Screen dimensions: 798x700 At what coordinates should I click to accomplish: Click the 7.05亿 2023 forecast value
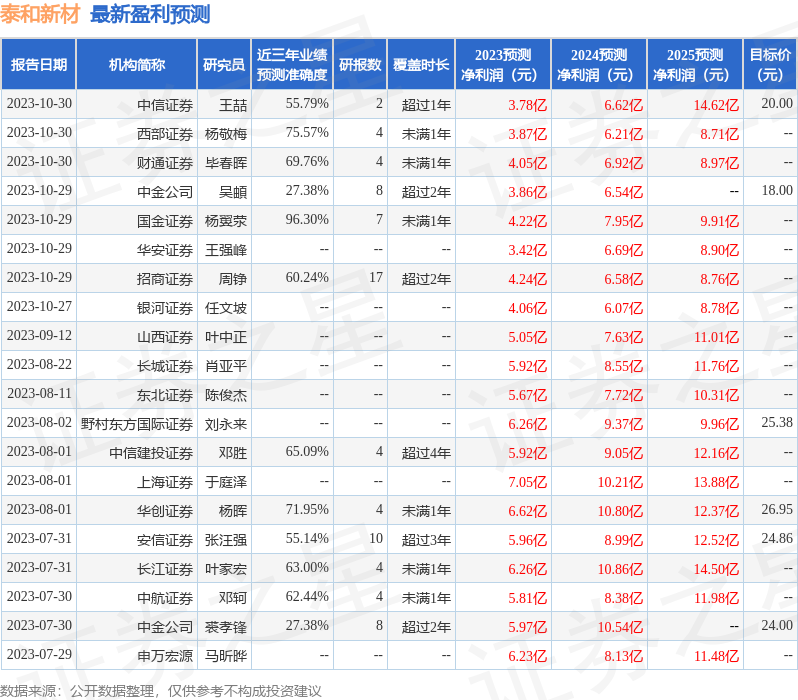coord(527,483)
